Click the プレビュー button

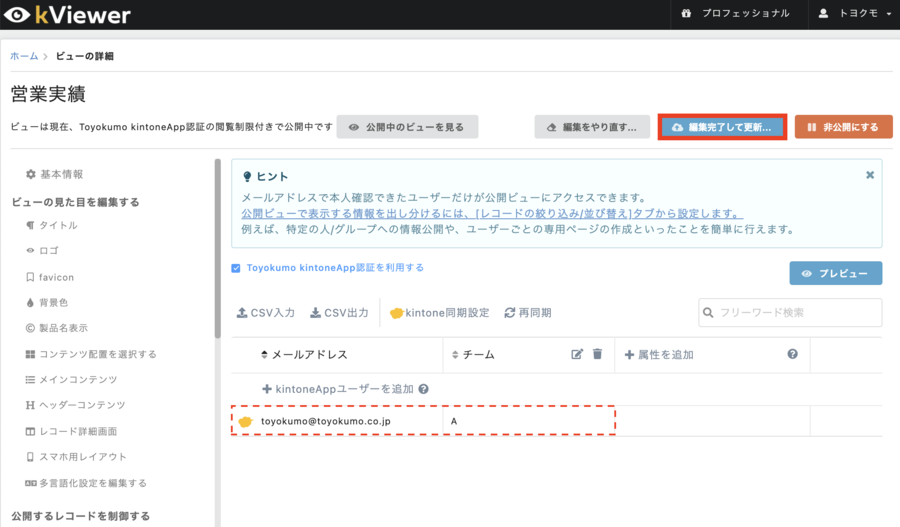point(836,273)
